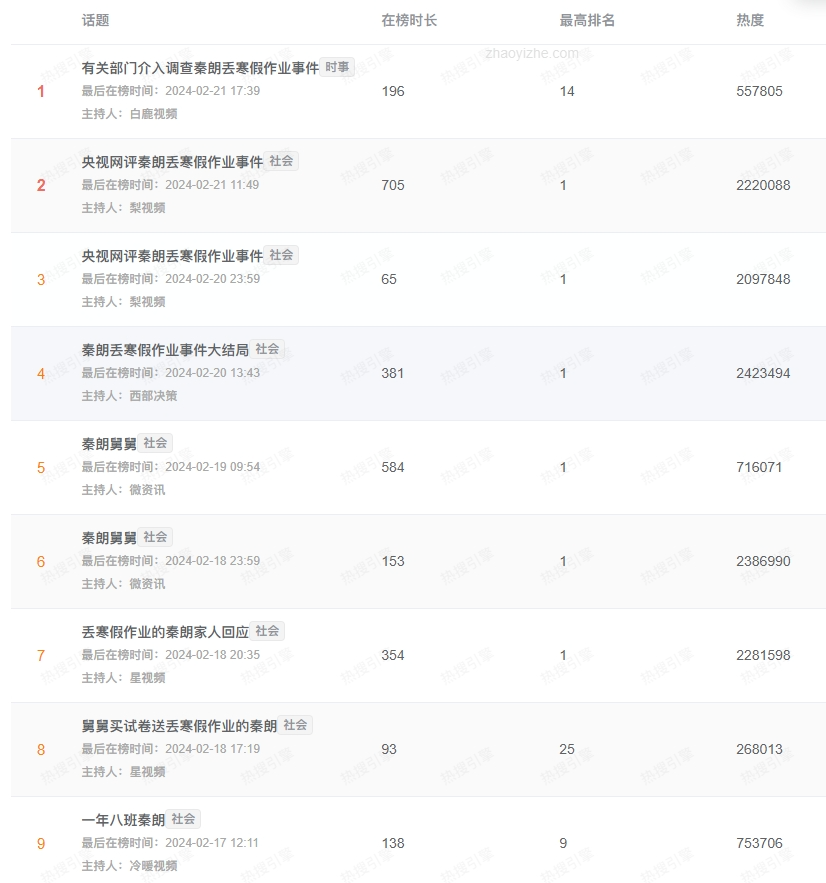Open topic "有关部门介入调查秦朗丢寒假作业事件"

pos(200,68)
